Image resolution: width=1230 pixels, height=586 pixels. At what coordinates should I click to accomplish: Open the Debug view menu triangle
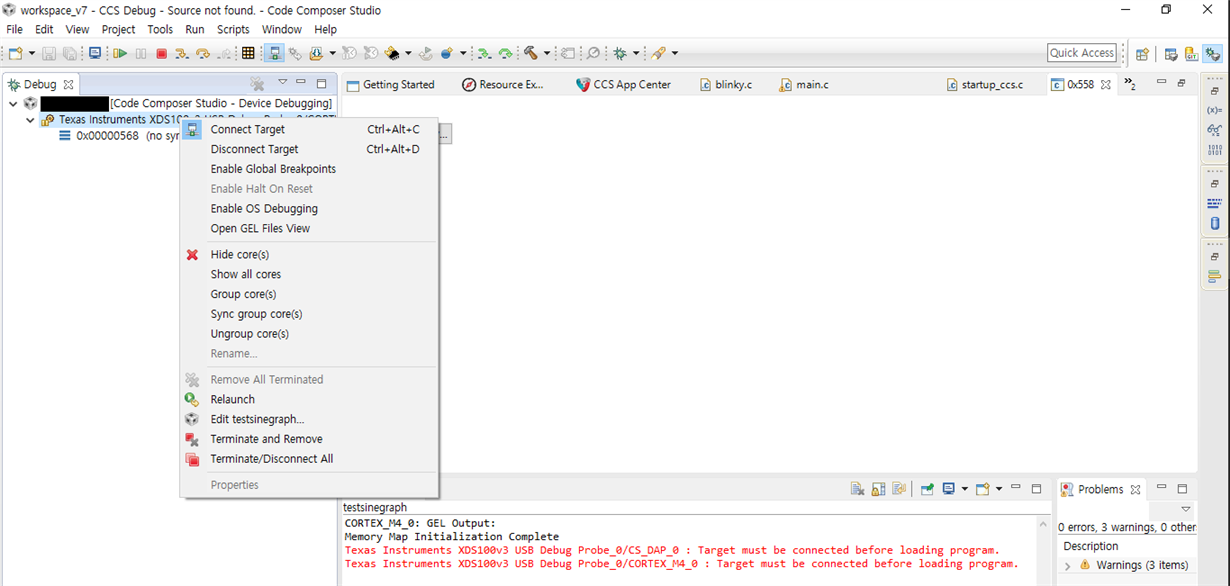[282, 83]
